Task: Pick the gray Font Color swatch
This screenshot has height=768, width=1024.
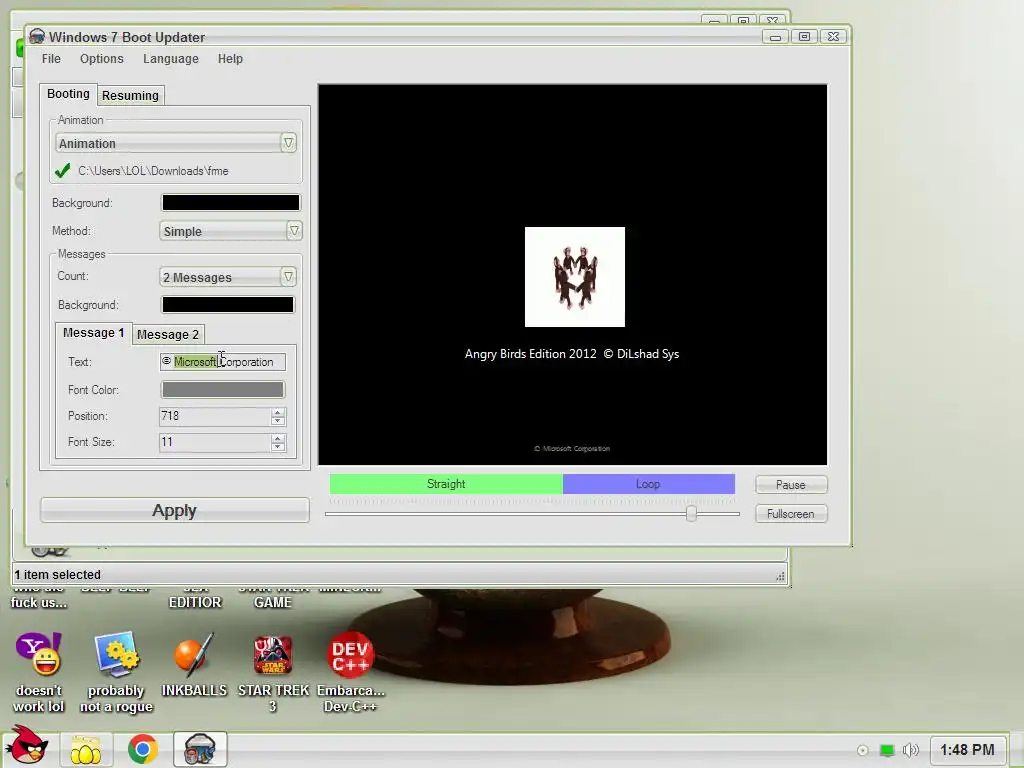Action: 223,390
